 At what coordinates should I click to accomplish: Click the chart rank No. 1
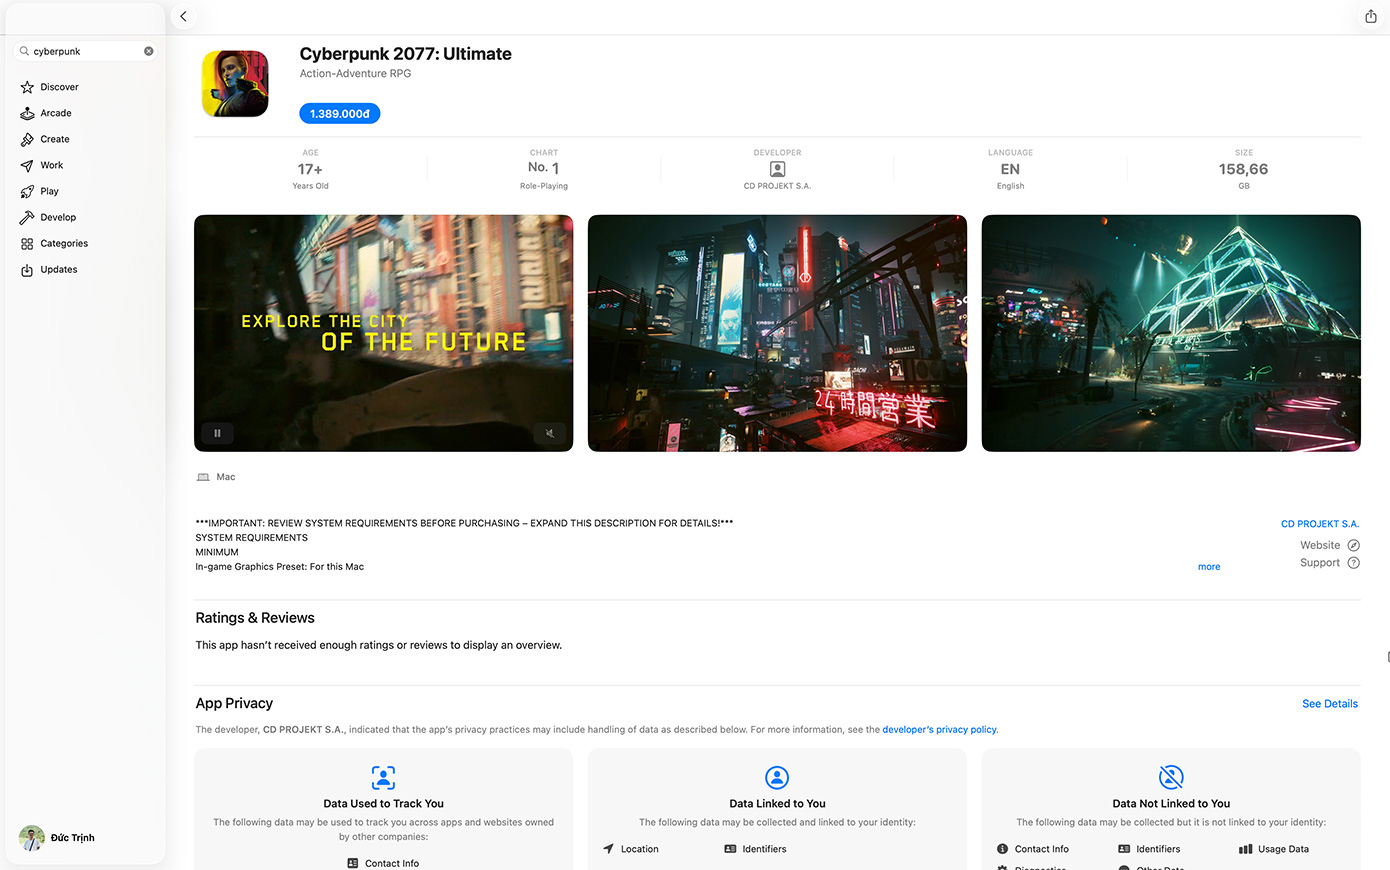(544, 168)
